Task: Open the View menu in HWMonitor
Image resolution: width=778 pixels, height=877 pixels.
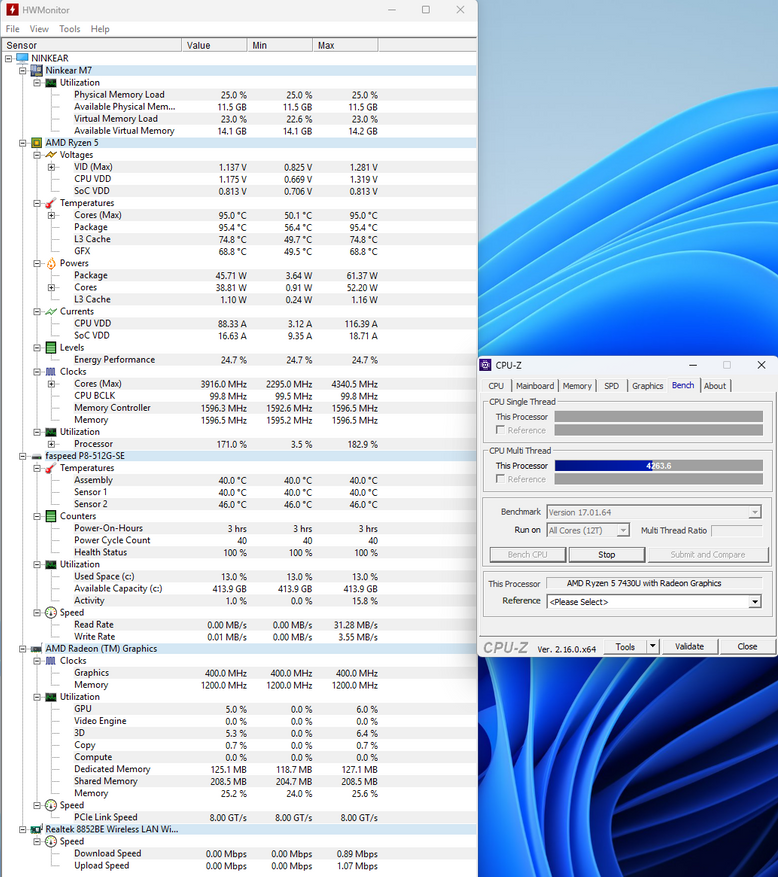Action: (x=39, y=29)
